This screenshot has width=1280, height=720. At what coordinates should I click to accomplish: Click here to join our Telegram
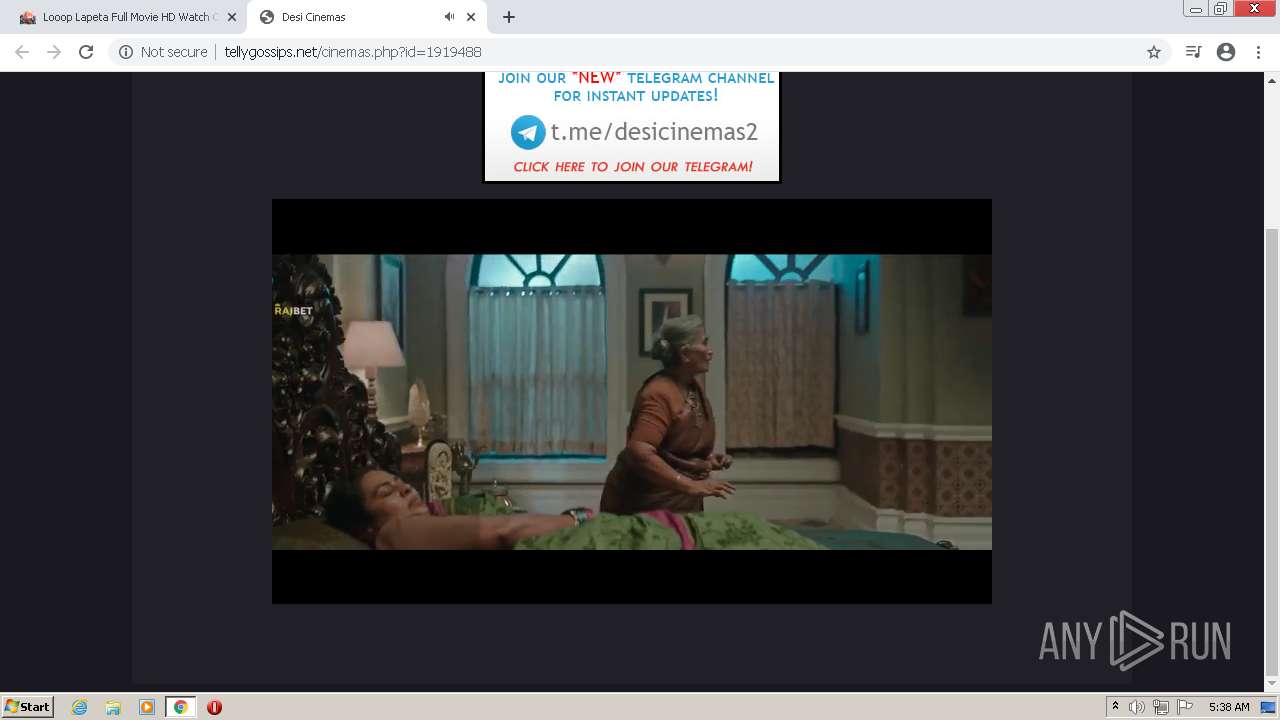click(x=633, y=167)
